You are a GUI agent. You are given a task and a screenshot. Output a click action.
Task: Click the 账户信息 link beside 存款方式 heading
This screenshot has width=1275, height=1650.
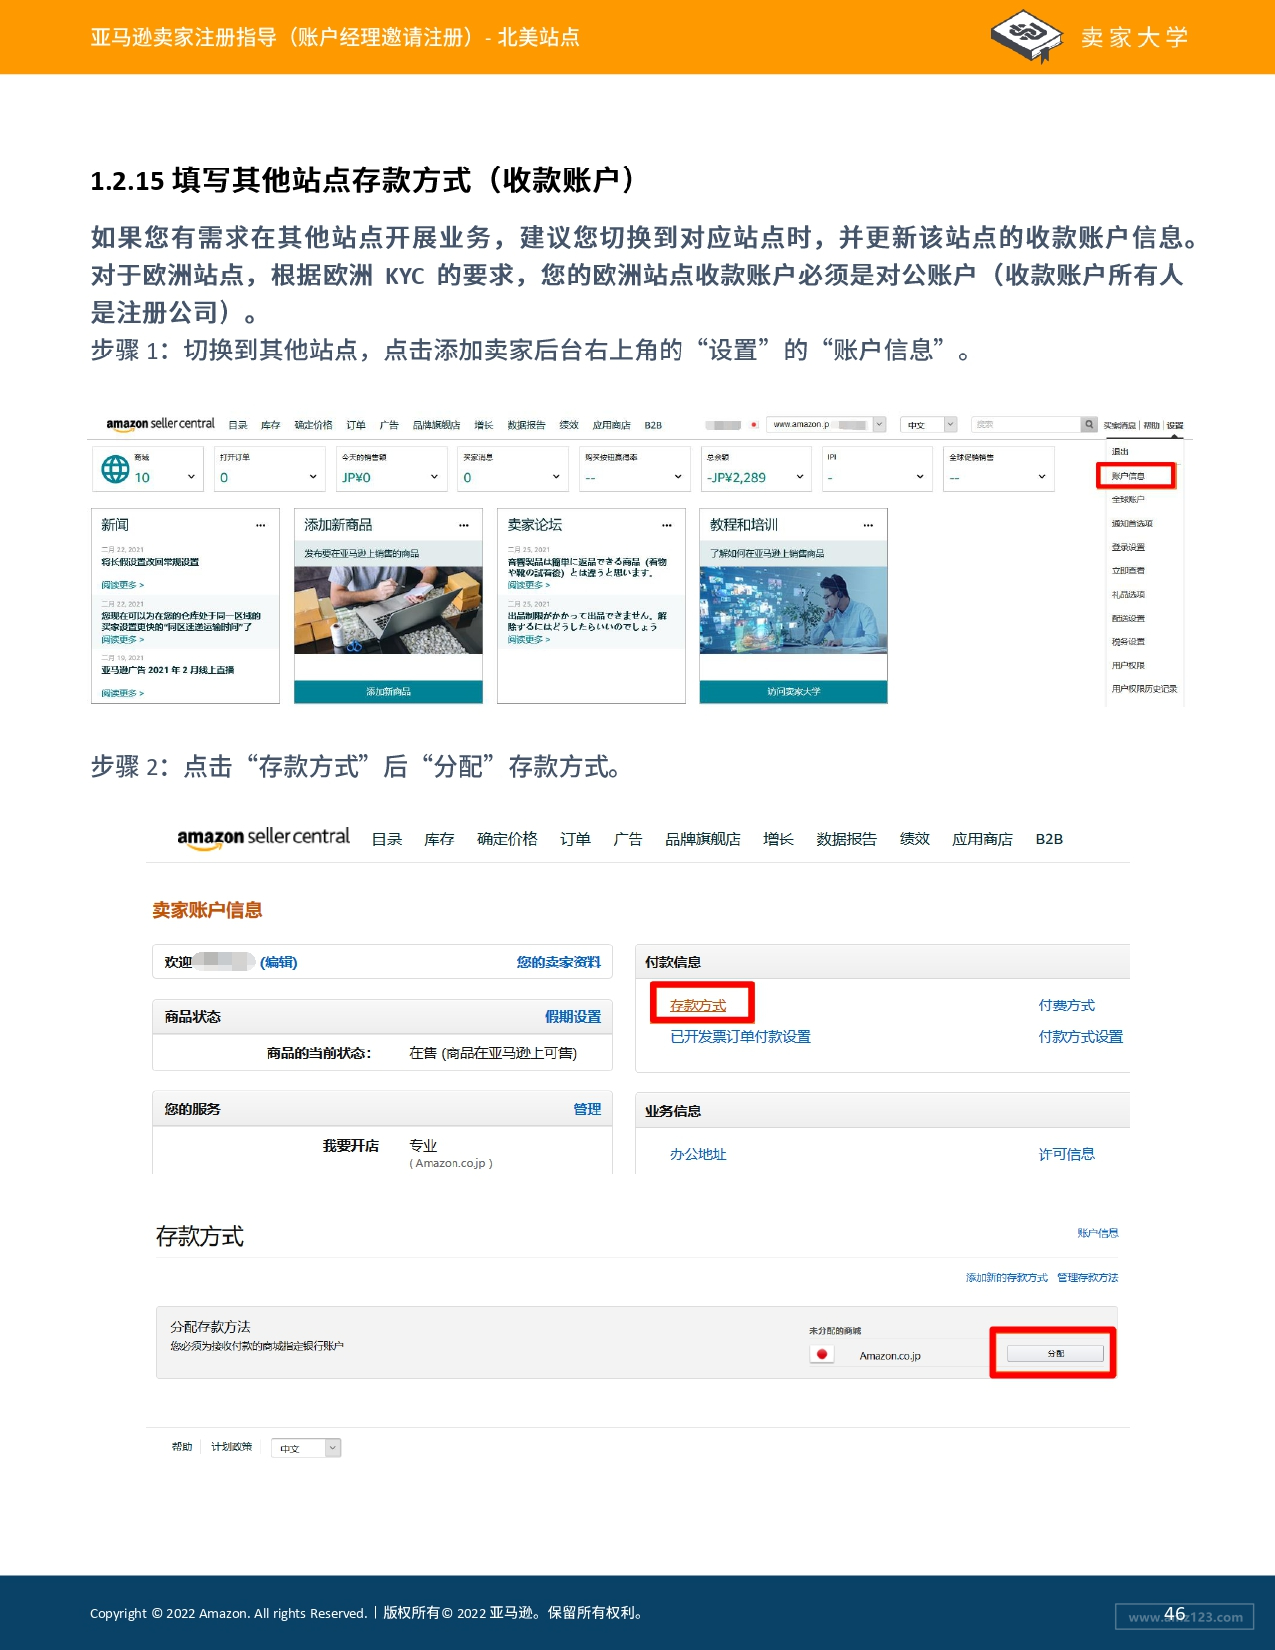(x=1098, y=1233)
